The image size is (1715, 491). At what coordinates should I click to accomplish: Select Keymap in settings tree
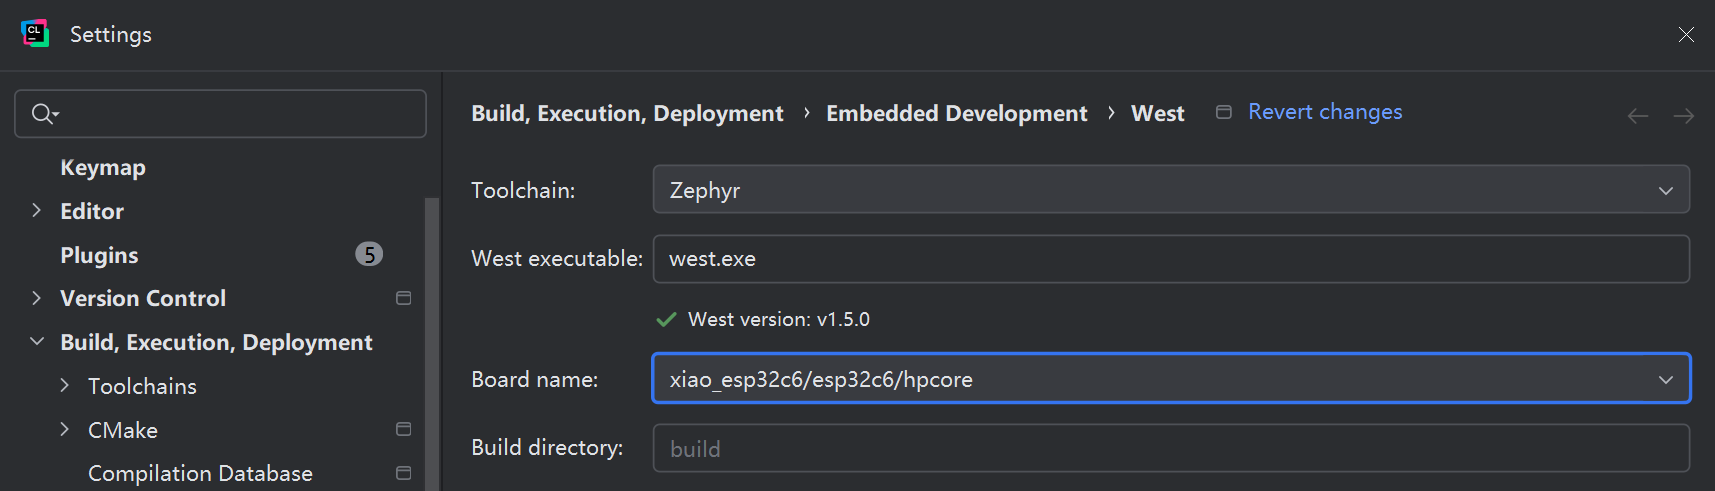coord(103,167)
